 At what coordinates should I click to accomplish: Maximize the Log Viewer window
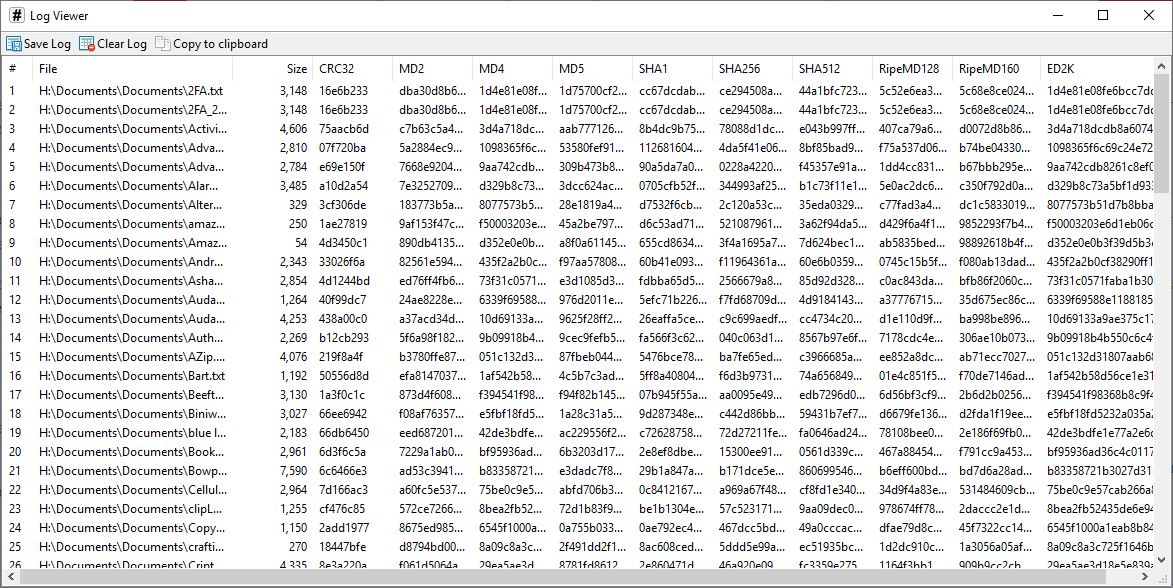pyautogui.click(x=1103, y=15)
